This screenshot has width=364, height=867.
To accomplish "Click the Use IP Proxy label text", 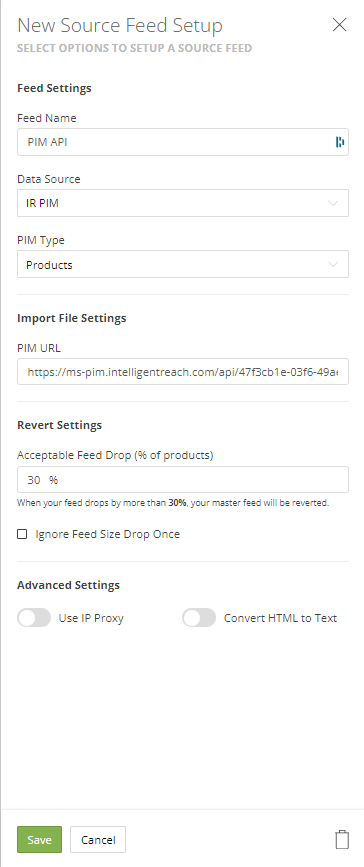I will [91, 618].
